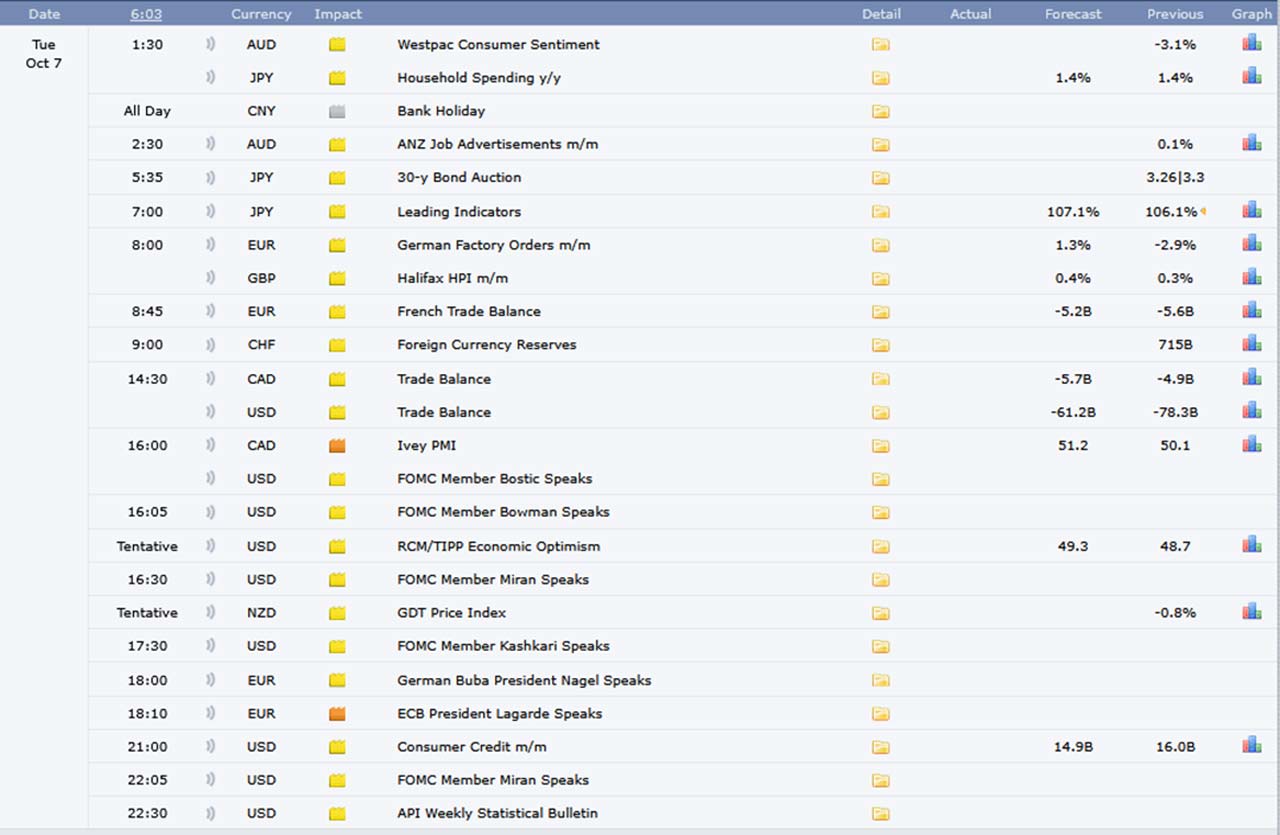Select the Tue Oct 7 date cell

click(44, 54)
